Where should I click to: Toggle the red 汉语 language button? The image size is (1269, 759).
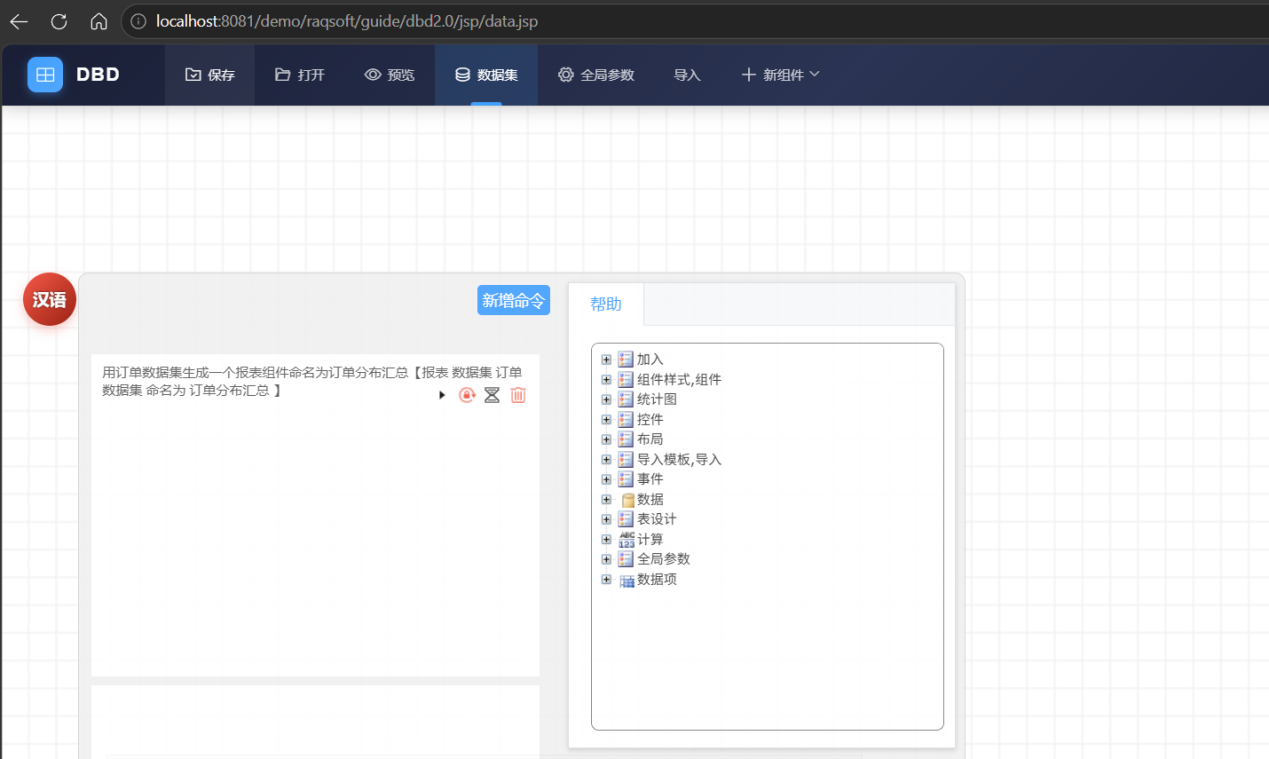[50, 299]
